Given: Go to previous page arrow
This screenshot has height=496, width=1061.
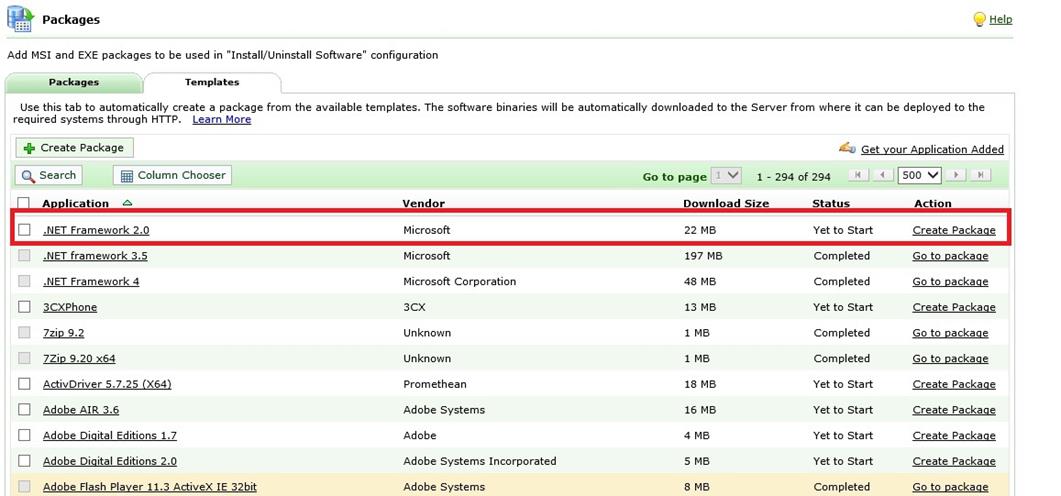Looking at the screenshot, I should pos(883,175).
